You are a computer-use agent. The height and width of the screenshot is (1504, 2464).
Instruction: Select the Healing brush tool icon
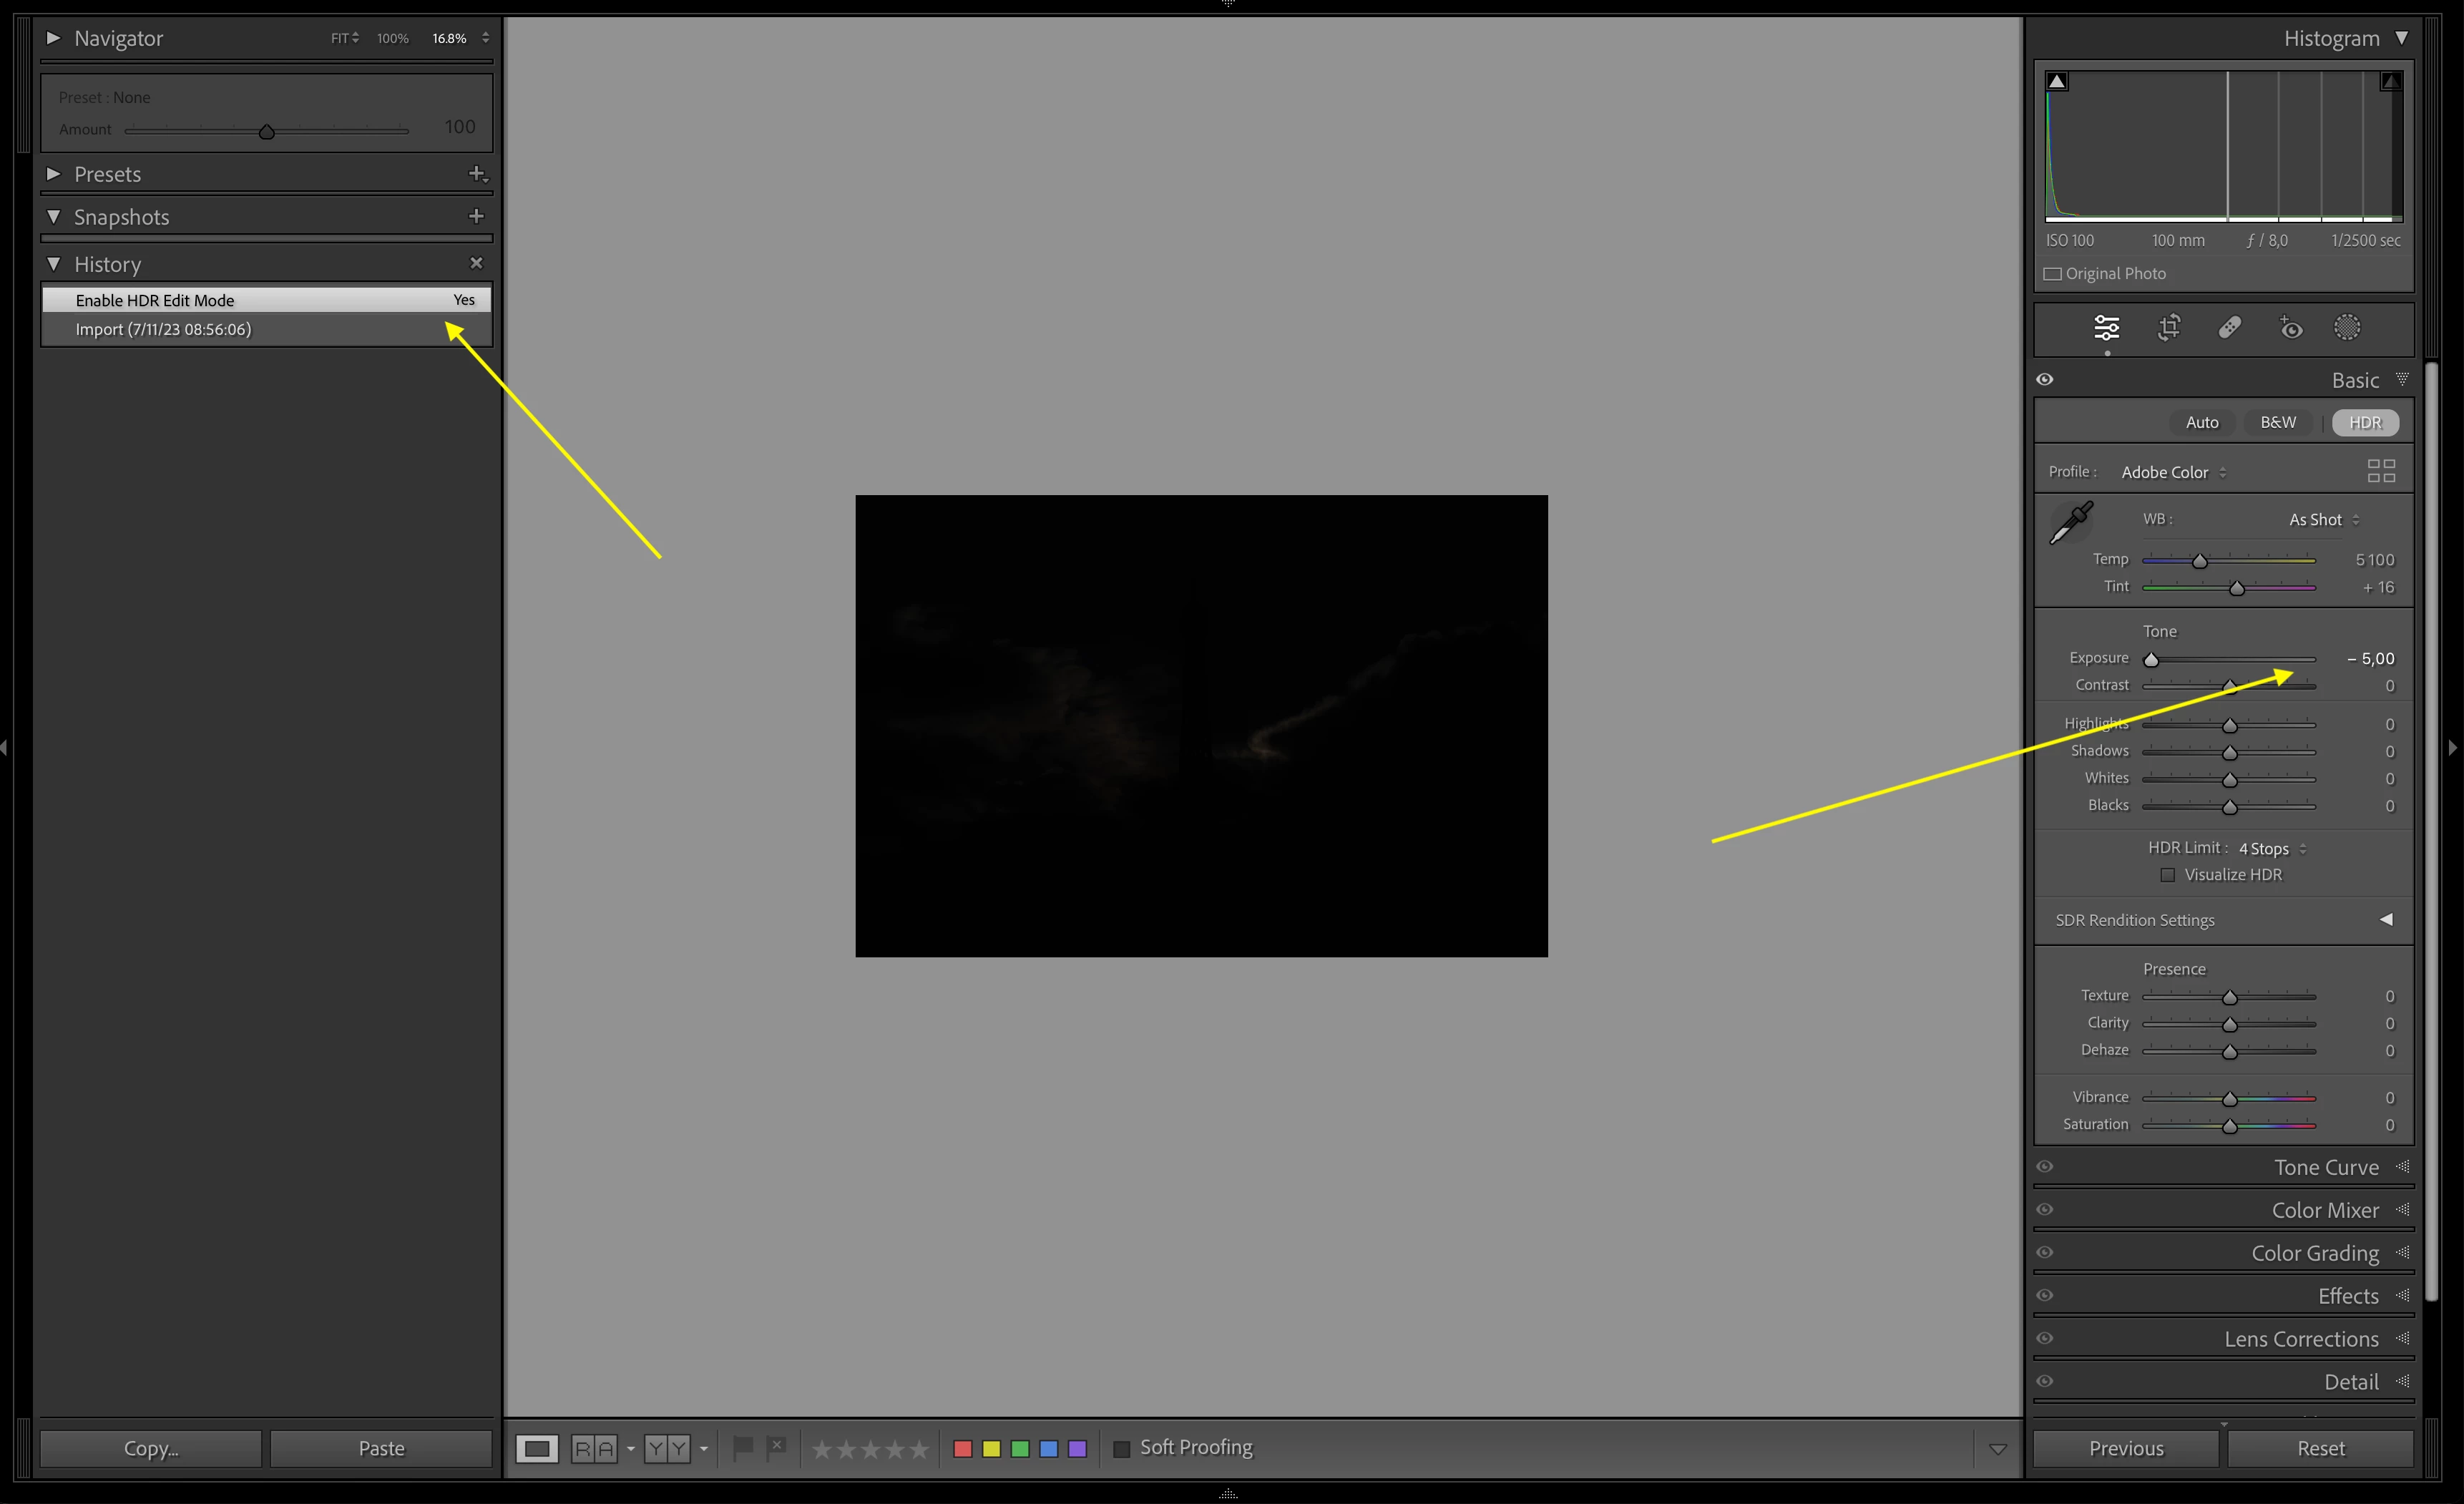[2229, 328]
